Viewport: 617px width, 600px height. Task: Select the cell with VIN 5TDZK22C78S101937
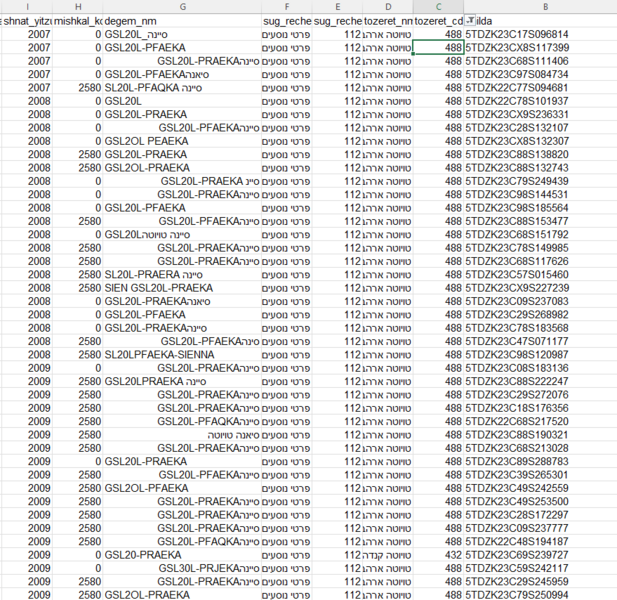[x=540, y=101]
